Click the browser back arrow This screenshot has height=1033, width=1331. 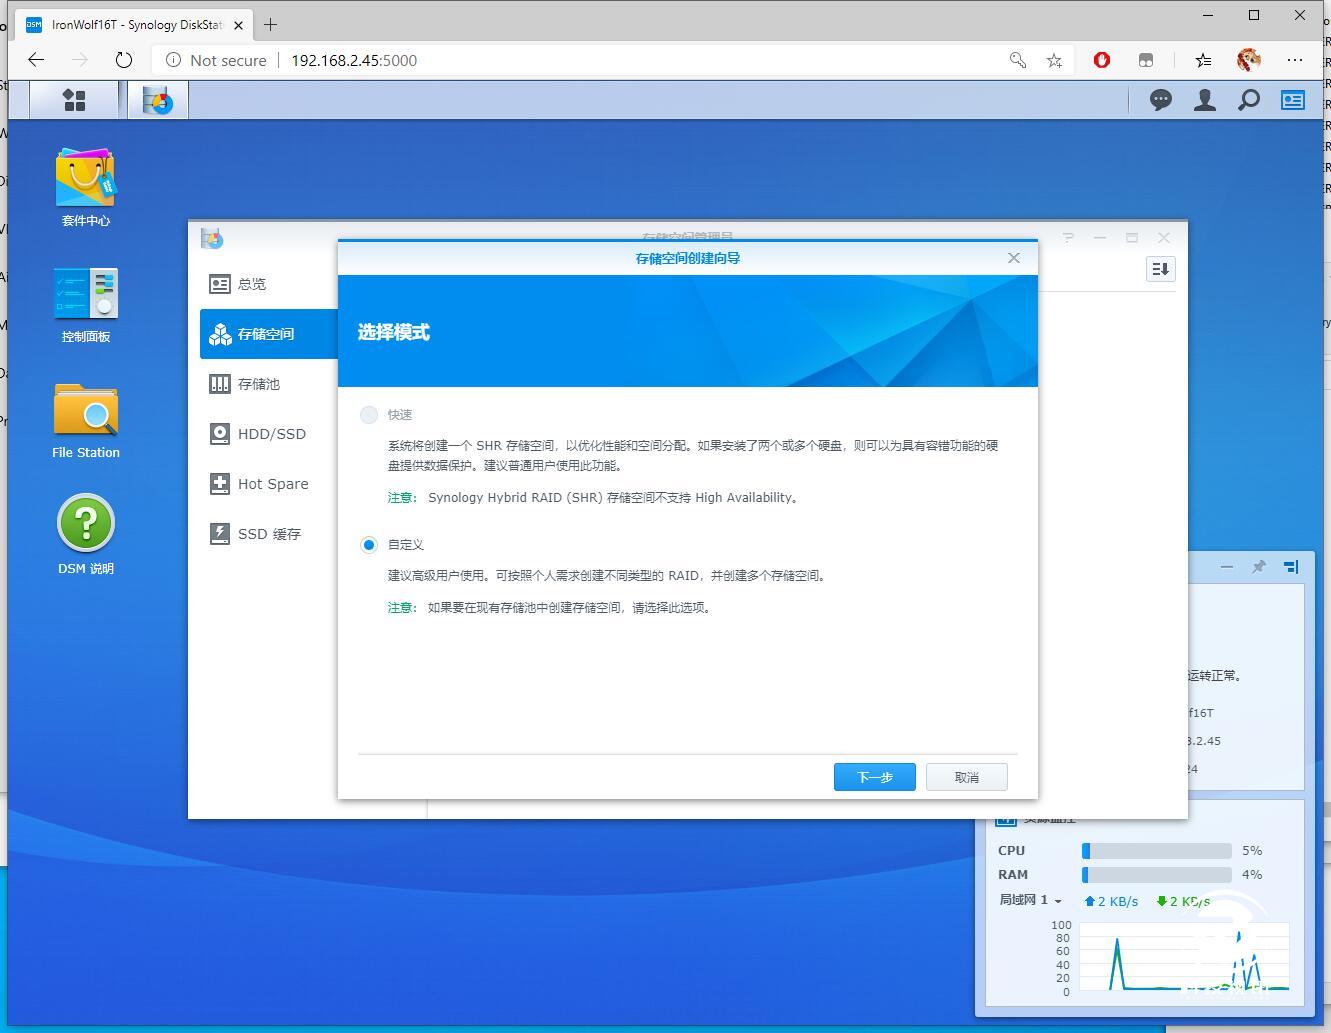[36, 60]
